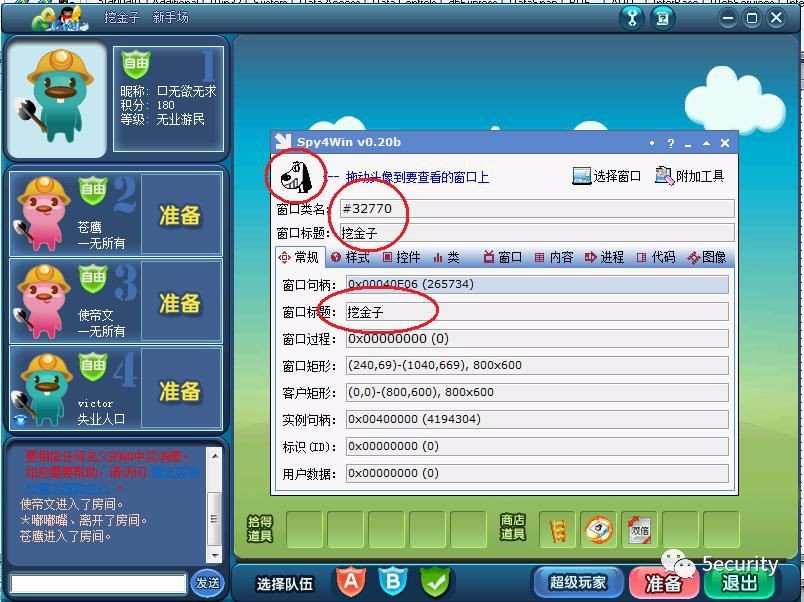This screenshot has height=602, width=804.
Task: Click the 窗口过程 value field
Action: 537,338
